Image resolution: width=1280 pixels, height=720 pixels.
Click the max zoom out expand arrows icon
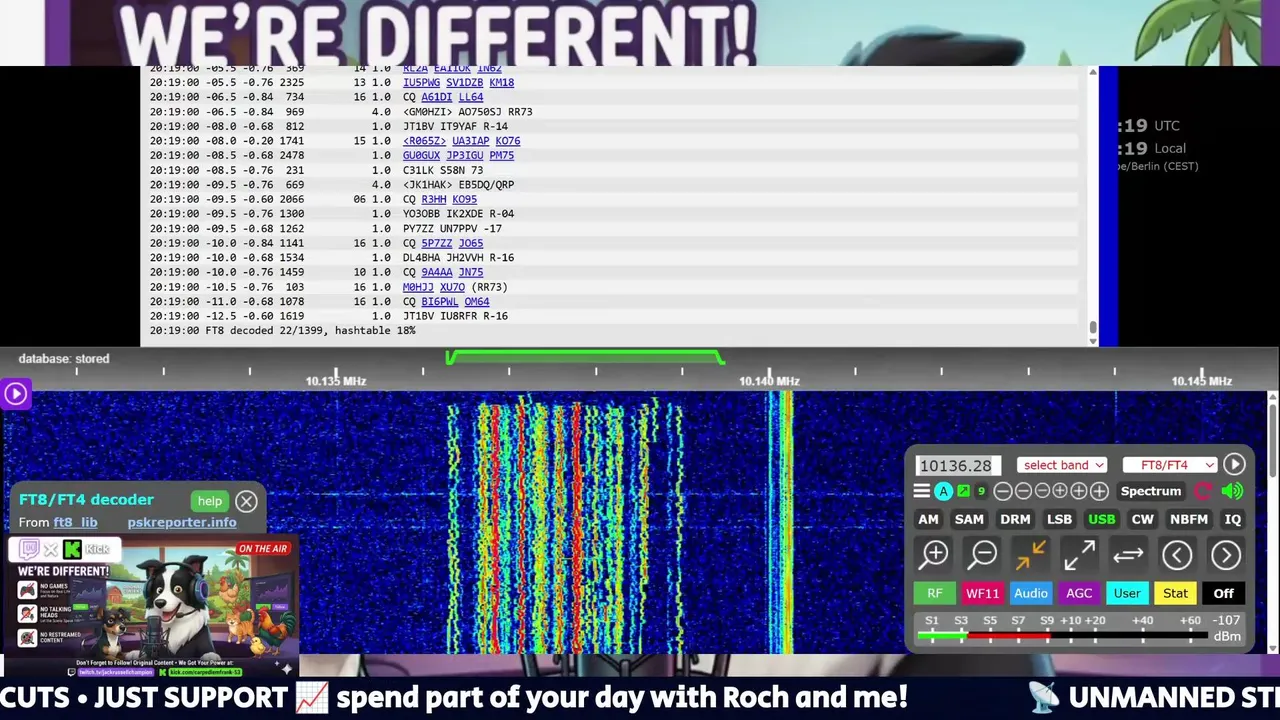(1079, 555)
